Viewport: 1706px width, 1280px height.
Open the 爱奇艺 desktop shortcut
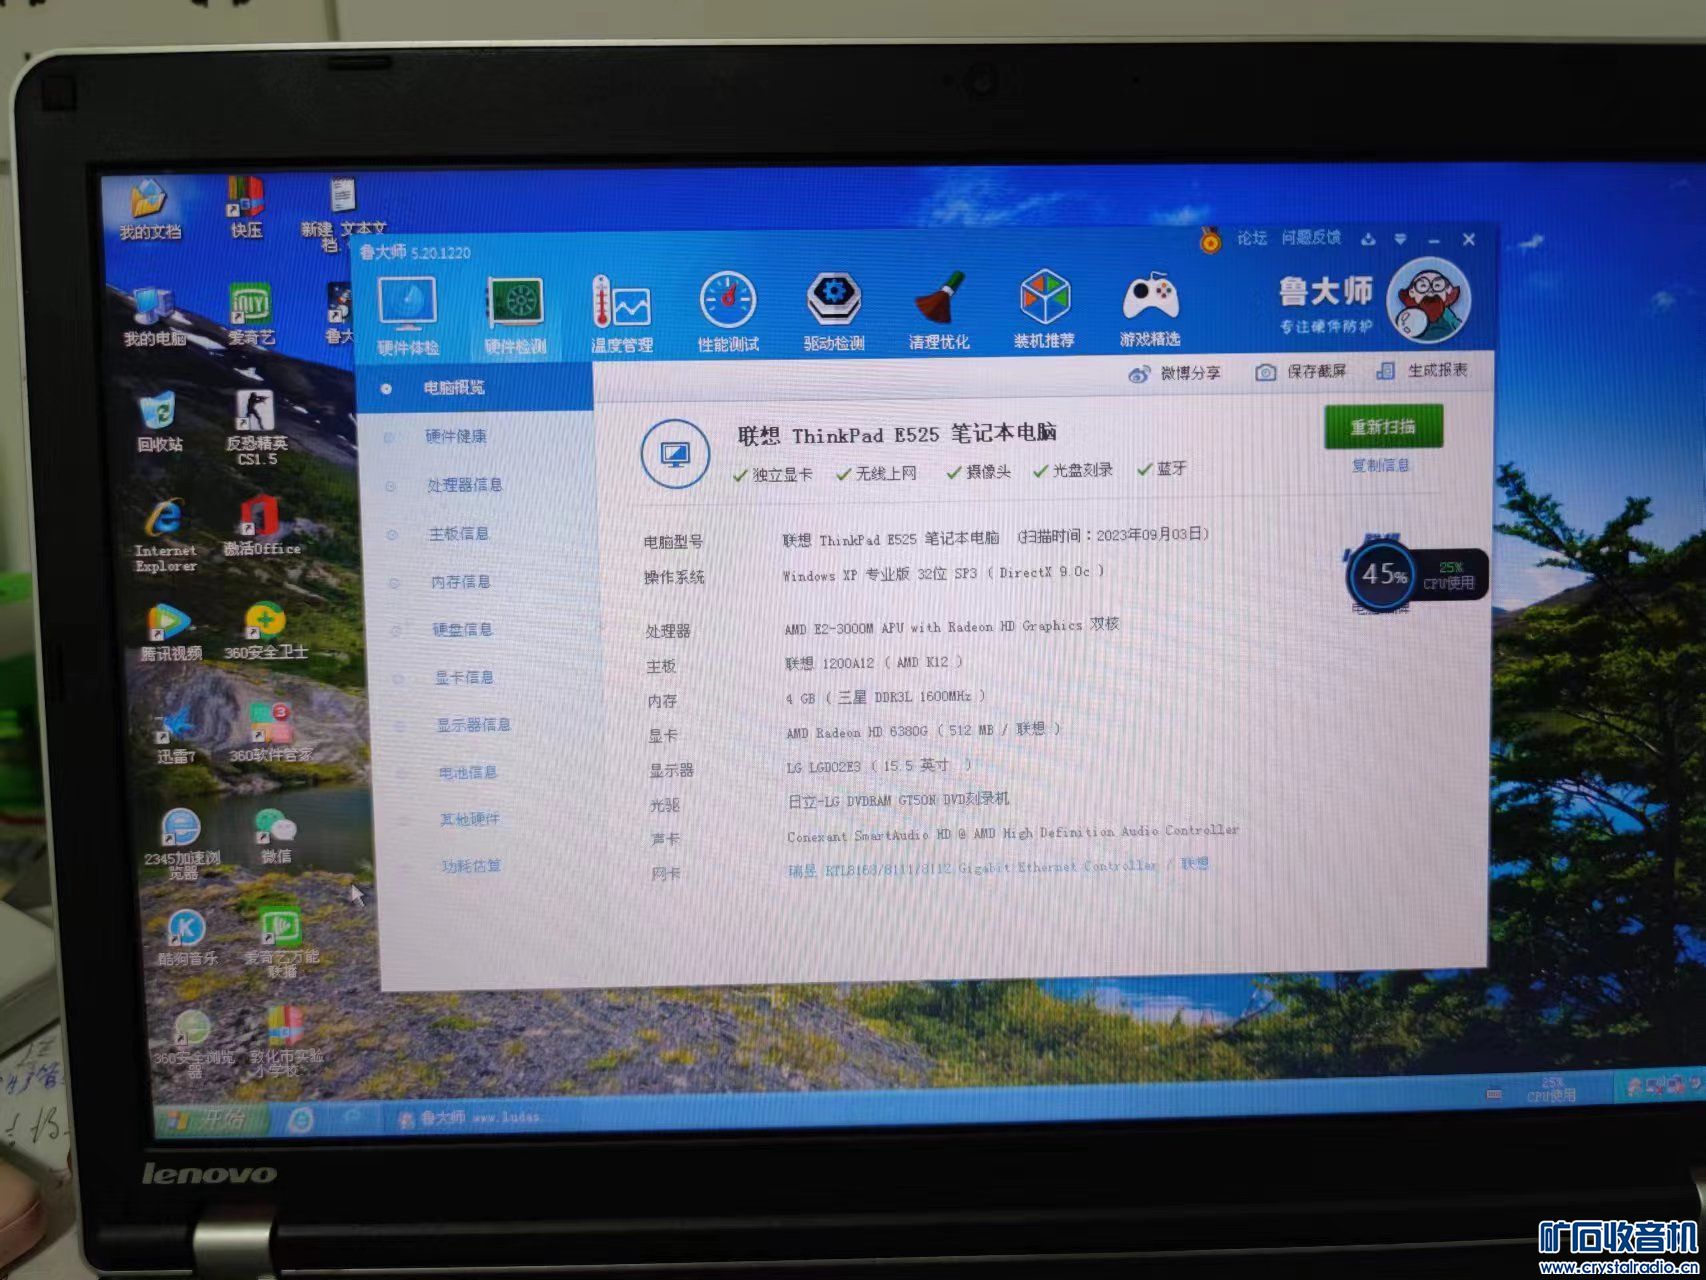(x=251, y=314)
